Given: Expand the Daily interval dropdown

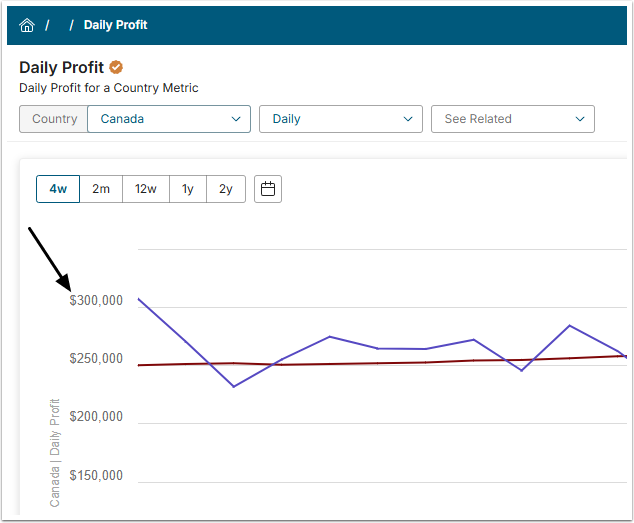Looking at the screenshot, I should point(340,119).
